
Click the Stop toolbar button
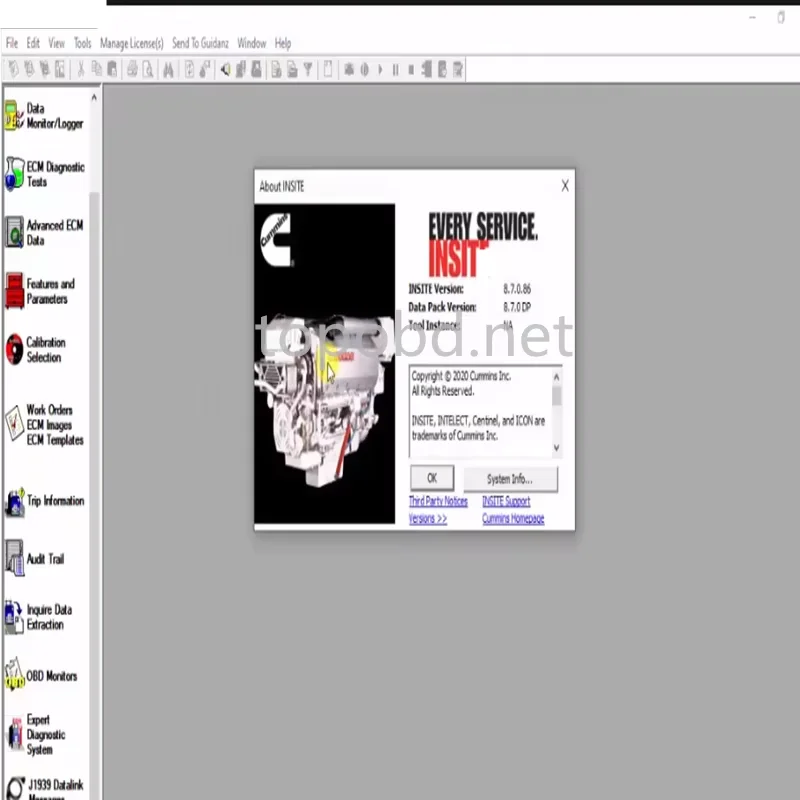[x=411, y=69]
